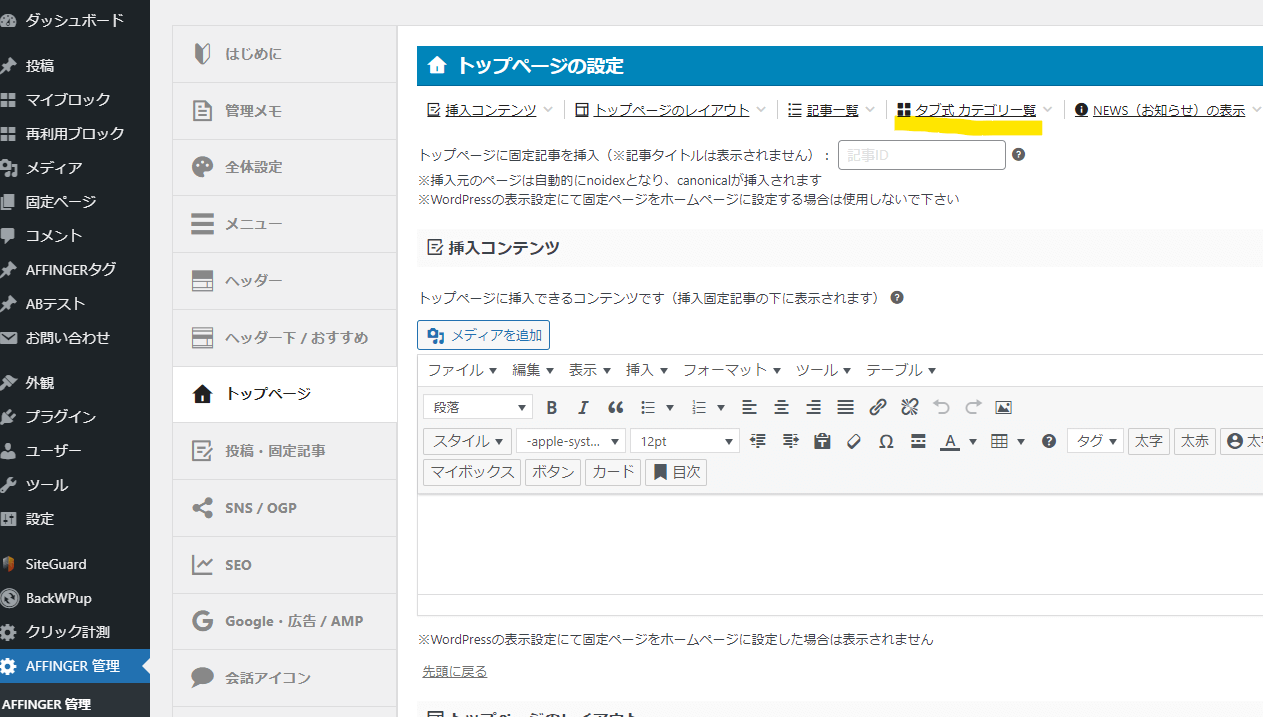Toggle italic formatting in the editor
The height and width of the screenshot is (717, 1263).
(x=584, y=407)
